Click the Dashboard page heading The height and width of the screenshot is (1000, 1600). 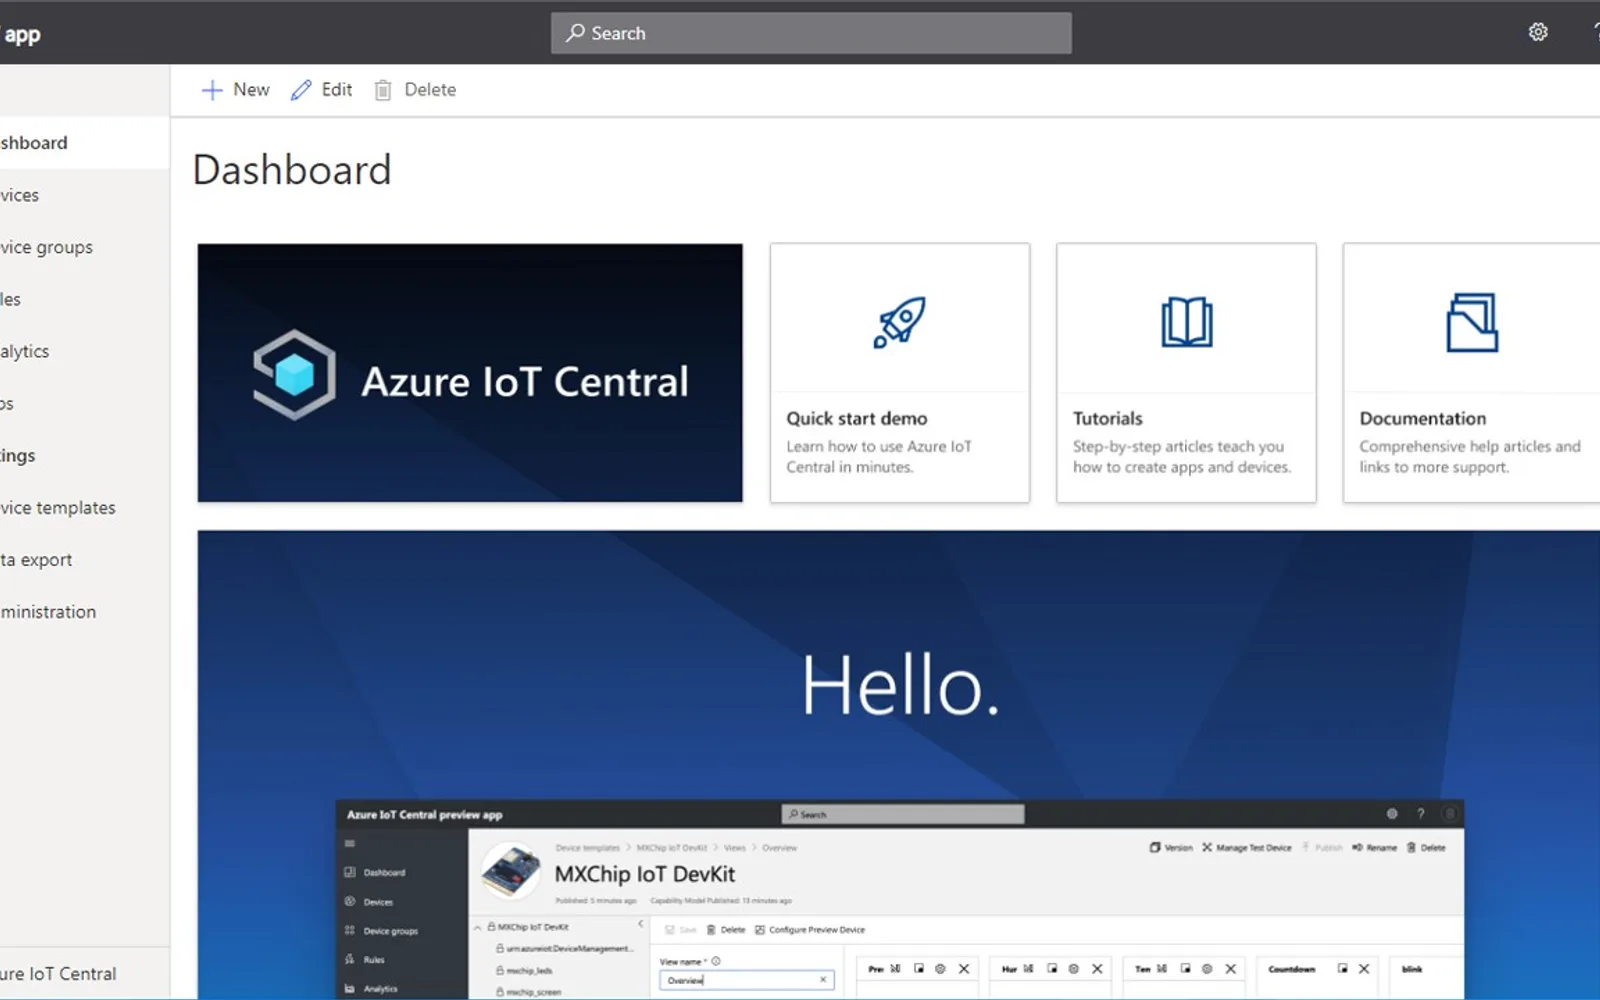(292, 170)
